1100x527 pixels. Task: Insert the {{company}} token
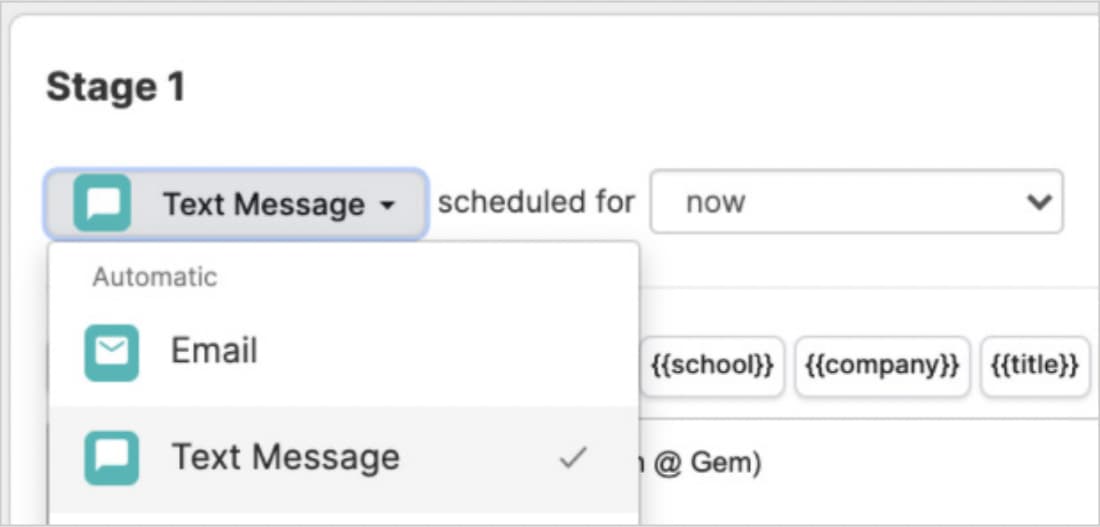tap(883, 366)
